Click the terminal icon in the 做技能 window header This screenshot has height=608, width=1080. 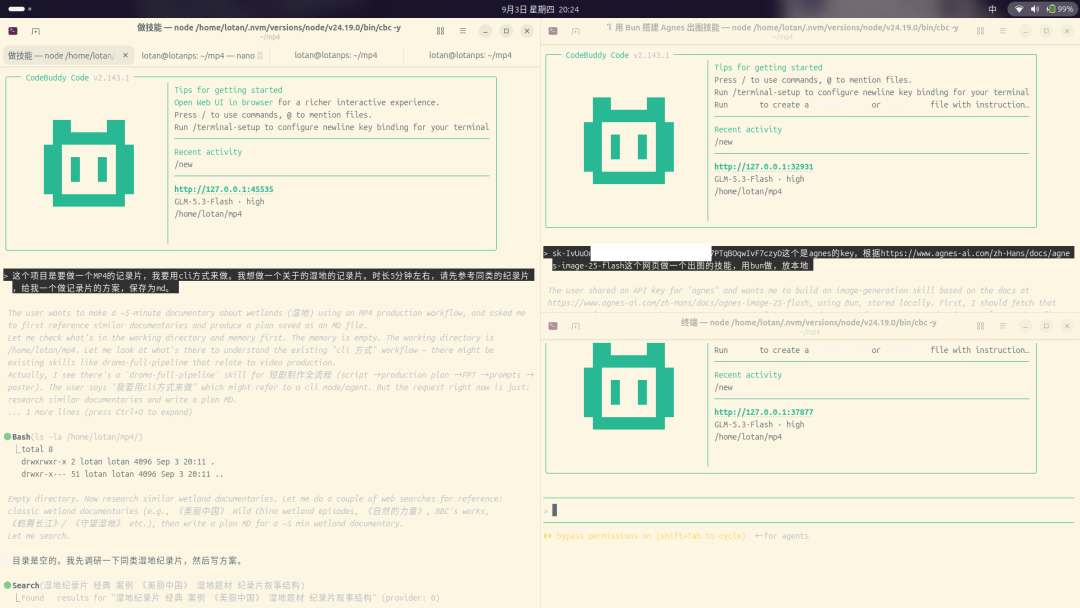coord(13,31)
